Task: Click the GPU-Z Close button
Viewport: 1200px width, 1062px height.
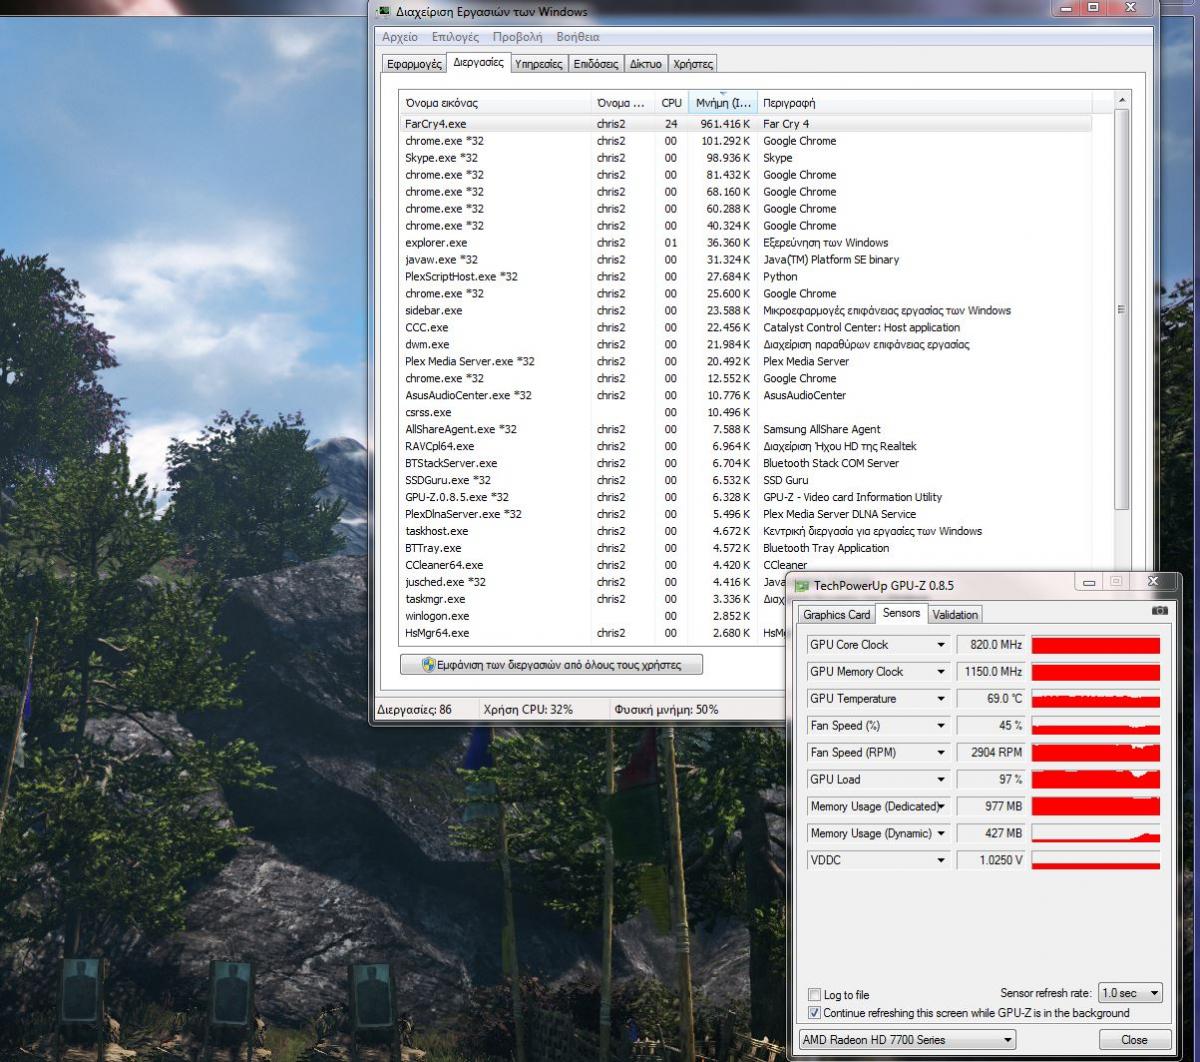Action: [x=1134, y=1040]
